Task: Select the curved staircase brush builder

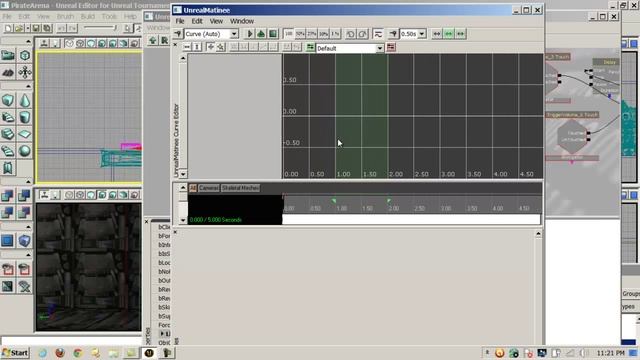Action: (8, 117)
